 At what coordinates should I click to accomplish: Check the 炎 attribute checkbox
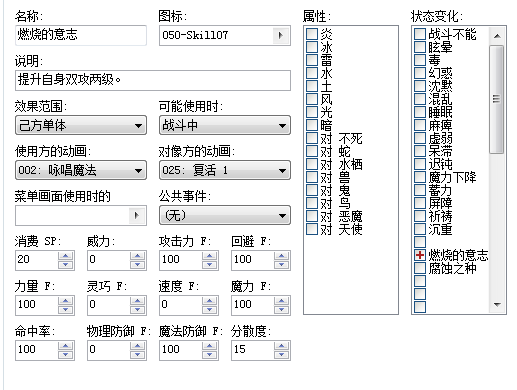312,34
